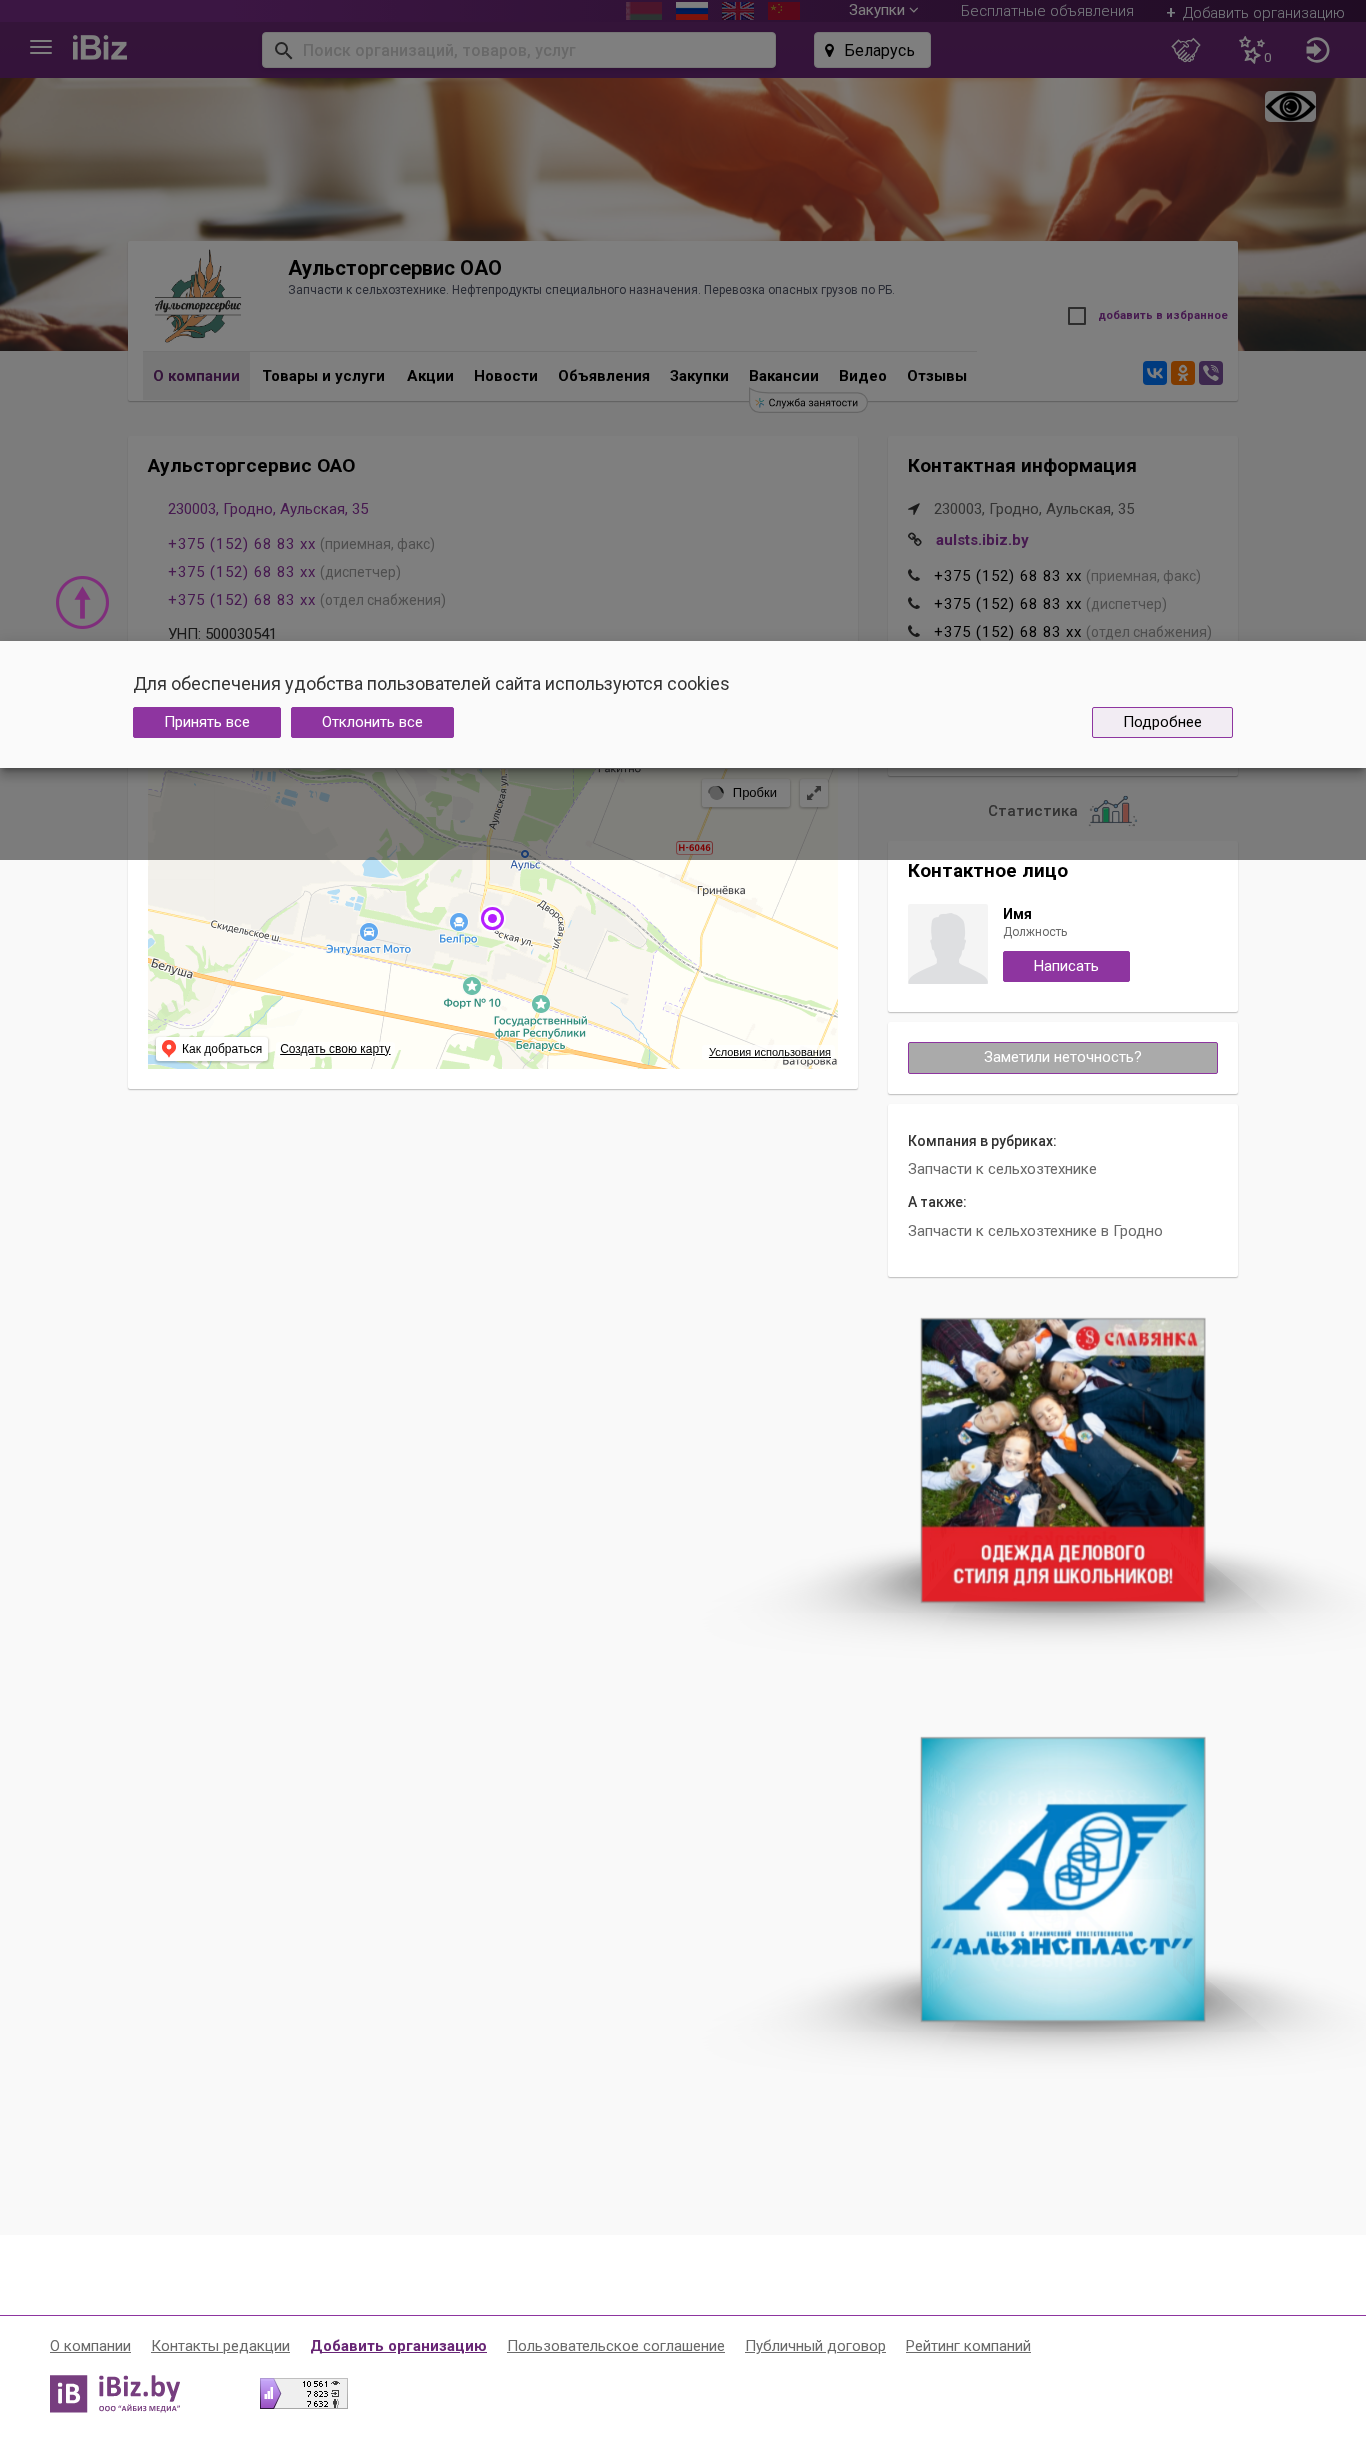Click the organization search input field
The width and height of the screenshot is (1366, 2440).
tap(519, 50)
